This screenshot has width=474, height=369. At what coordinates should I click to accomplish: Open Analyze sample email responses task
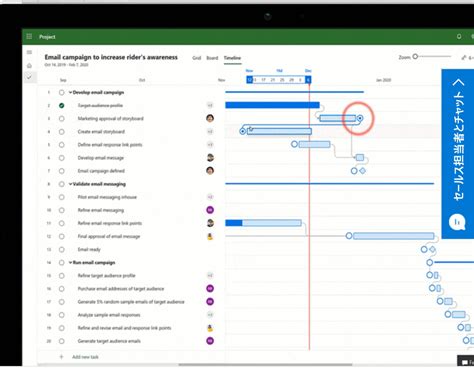coord(109,315)
